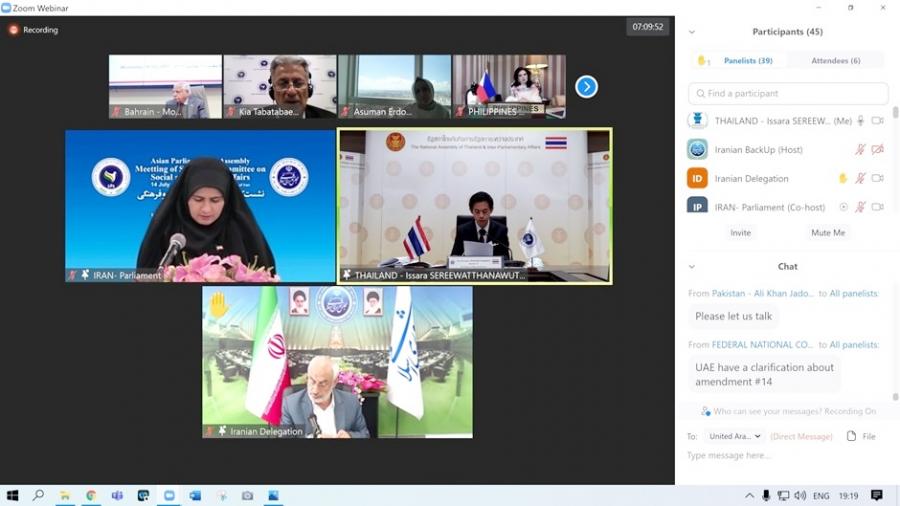900x506 pixels.
Task: Click the File attachment icon in chat
Action: [852, 436]
